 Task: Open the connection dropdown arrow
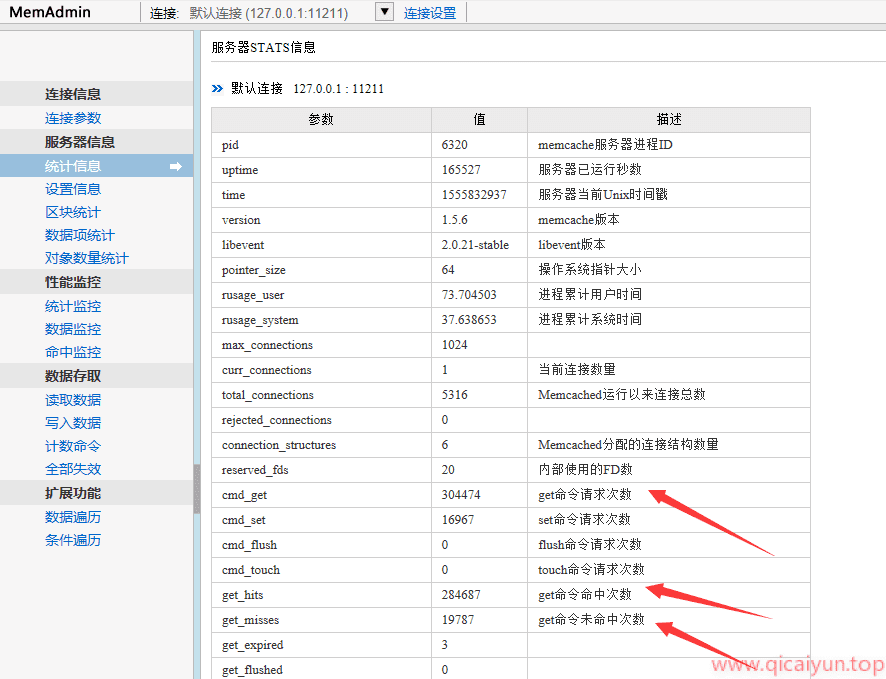[385, 12]
